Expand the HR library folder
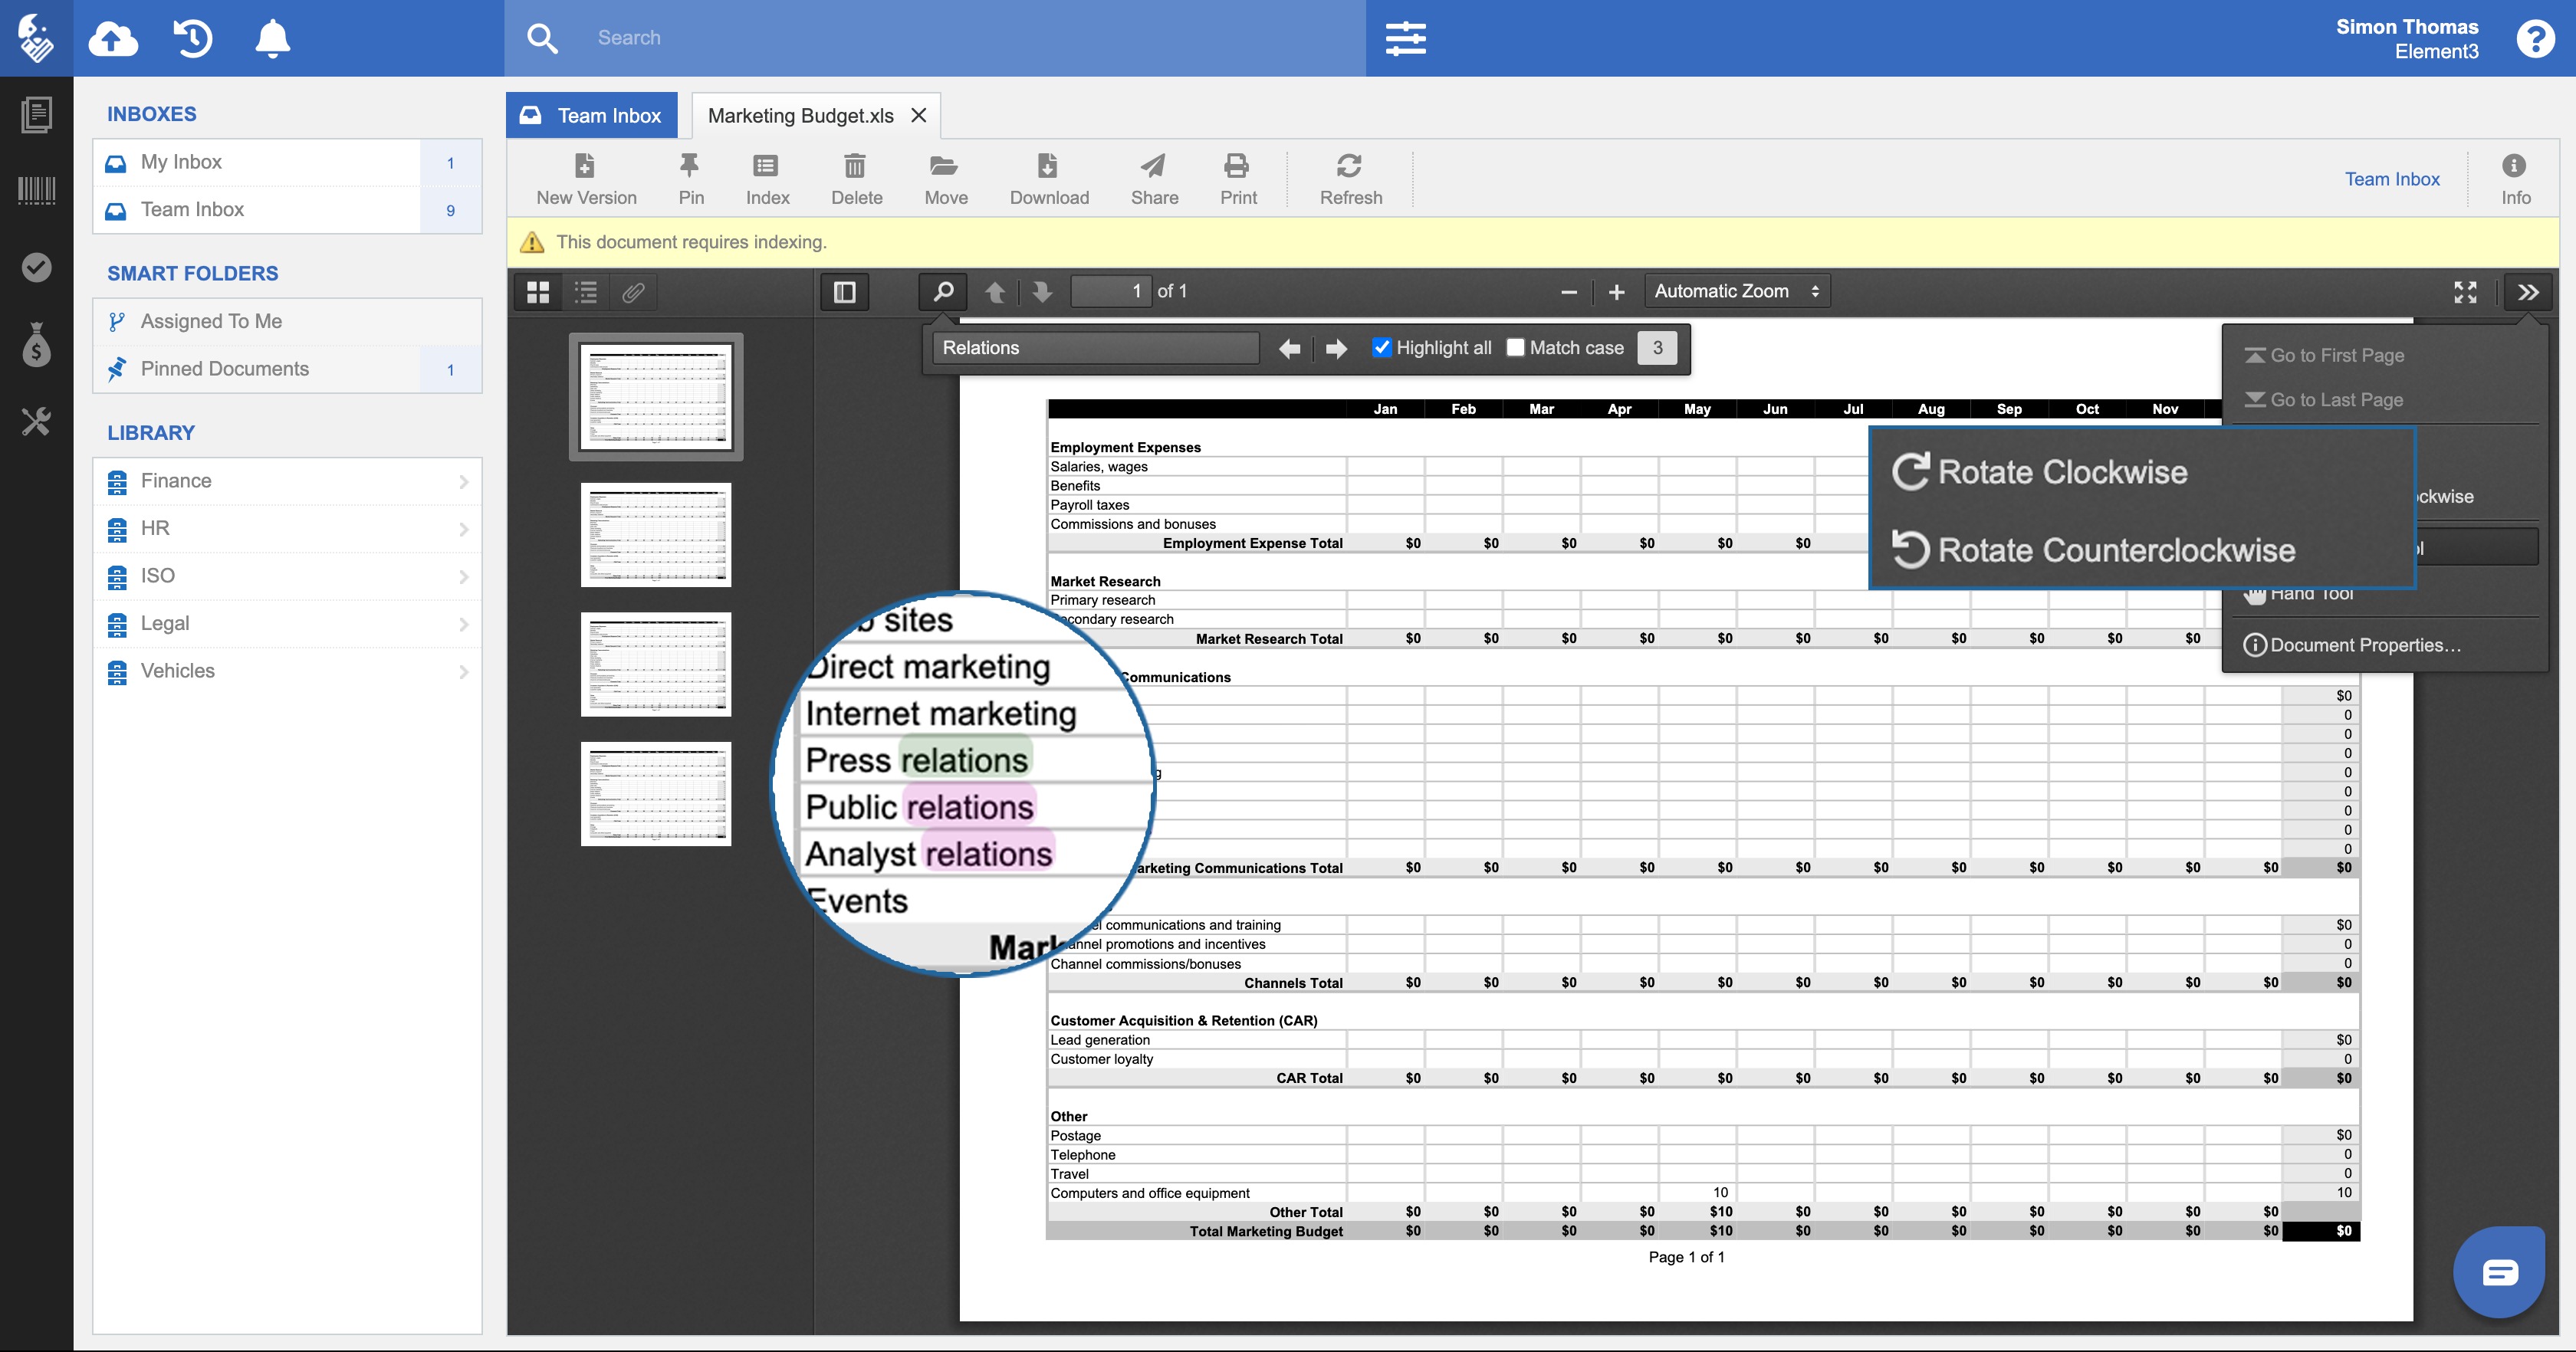This screenshot has height=1352, width=2576. pos(287,528)
